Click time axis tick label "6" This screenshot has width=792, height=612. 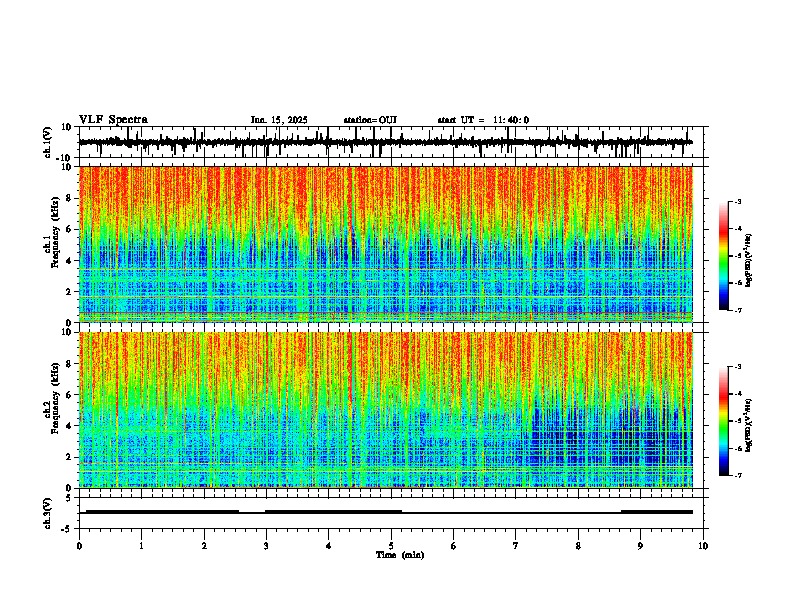(x=454, y=546)
